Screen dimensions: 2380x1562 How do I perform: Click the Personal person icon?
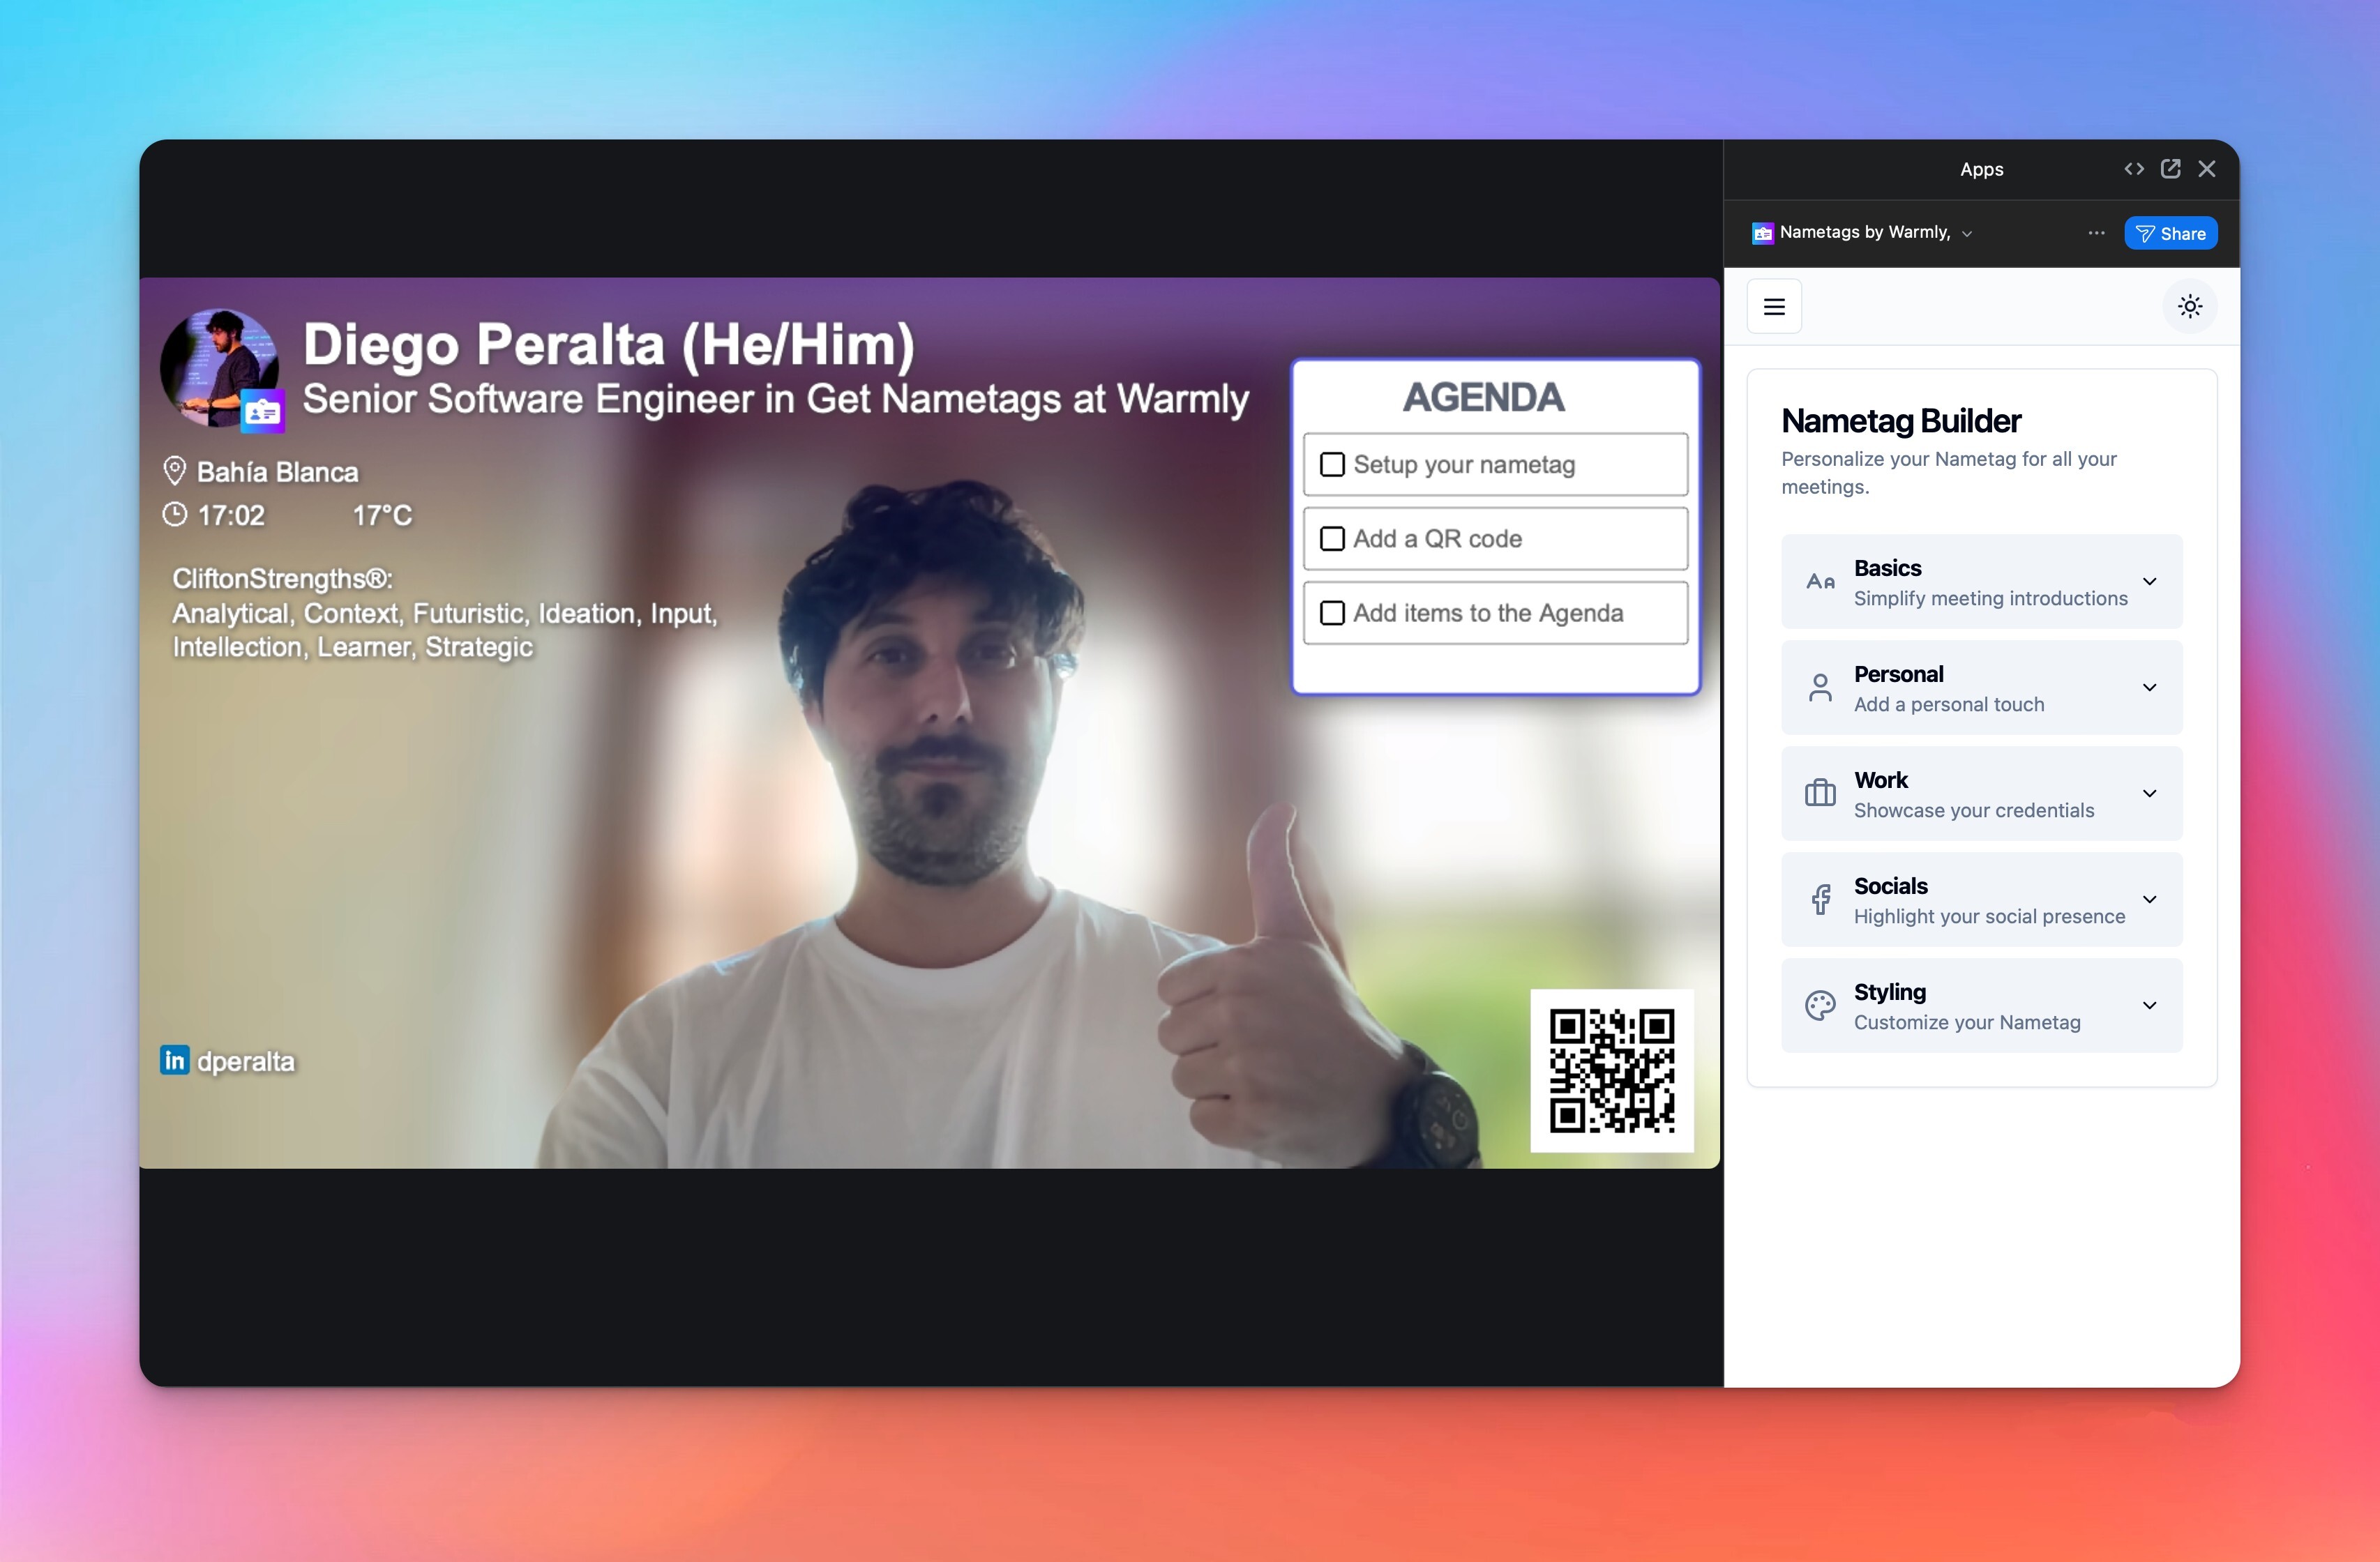(1820, 687)
